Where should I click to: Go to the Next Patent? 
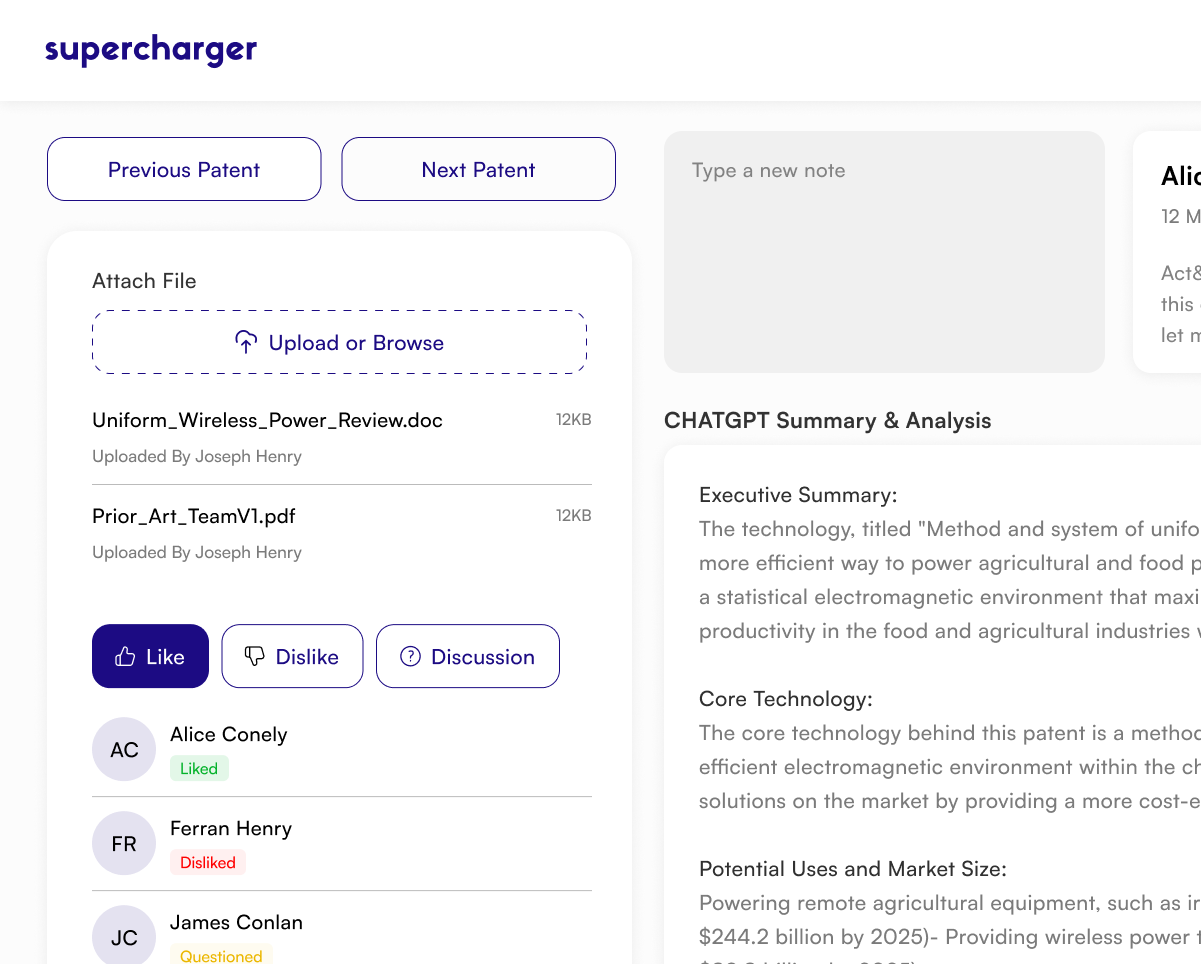click(x=478, y=169)
